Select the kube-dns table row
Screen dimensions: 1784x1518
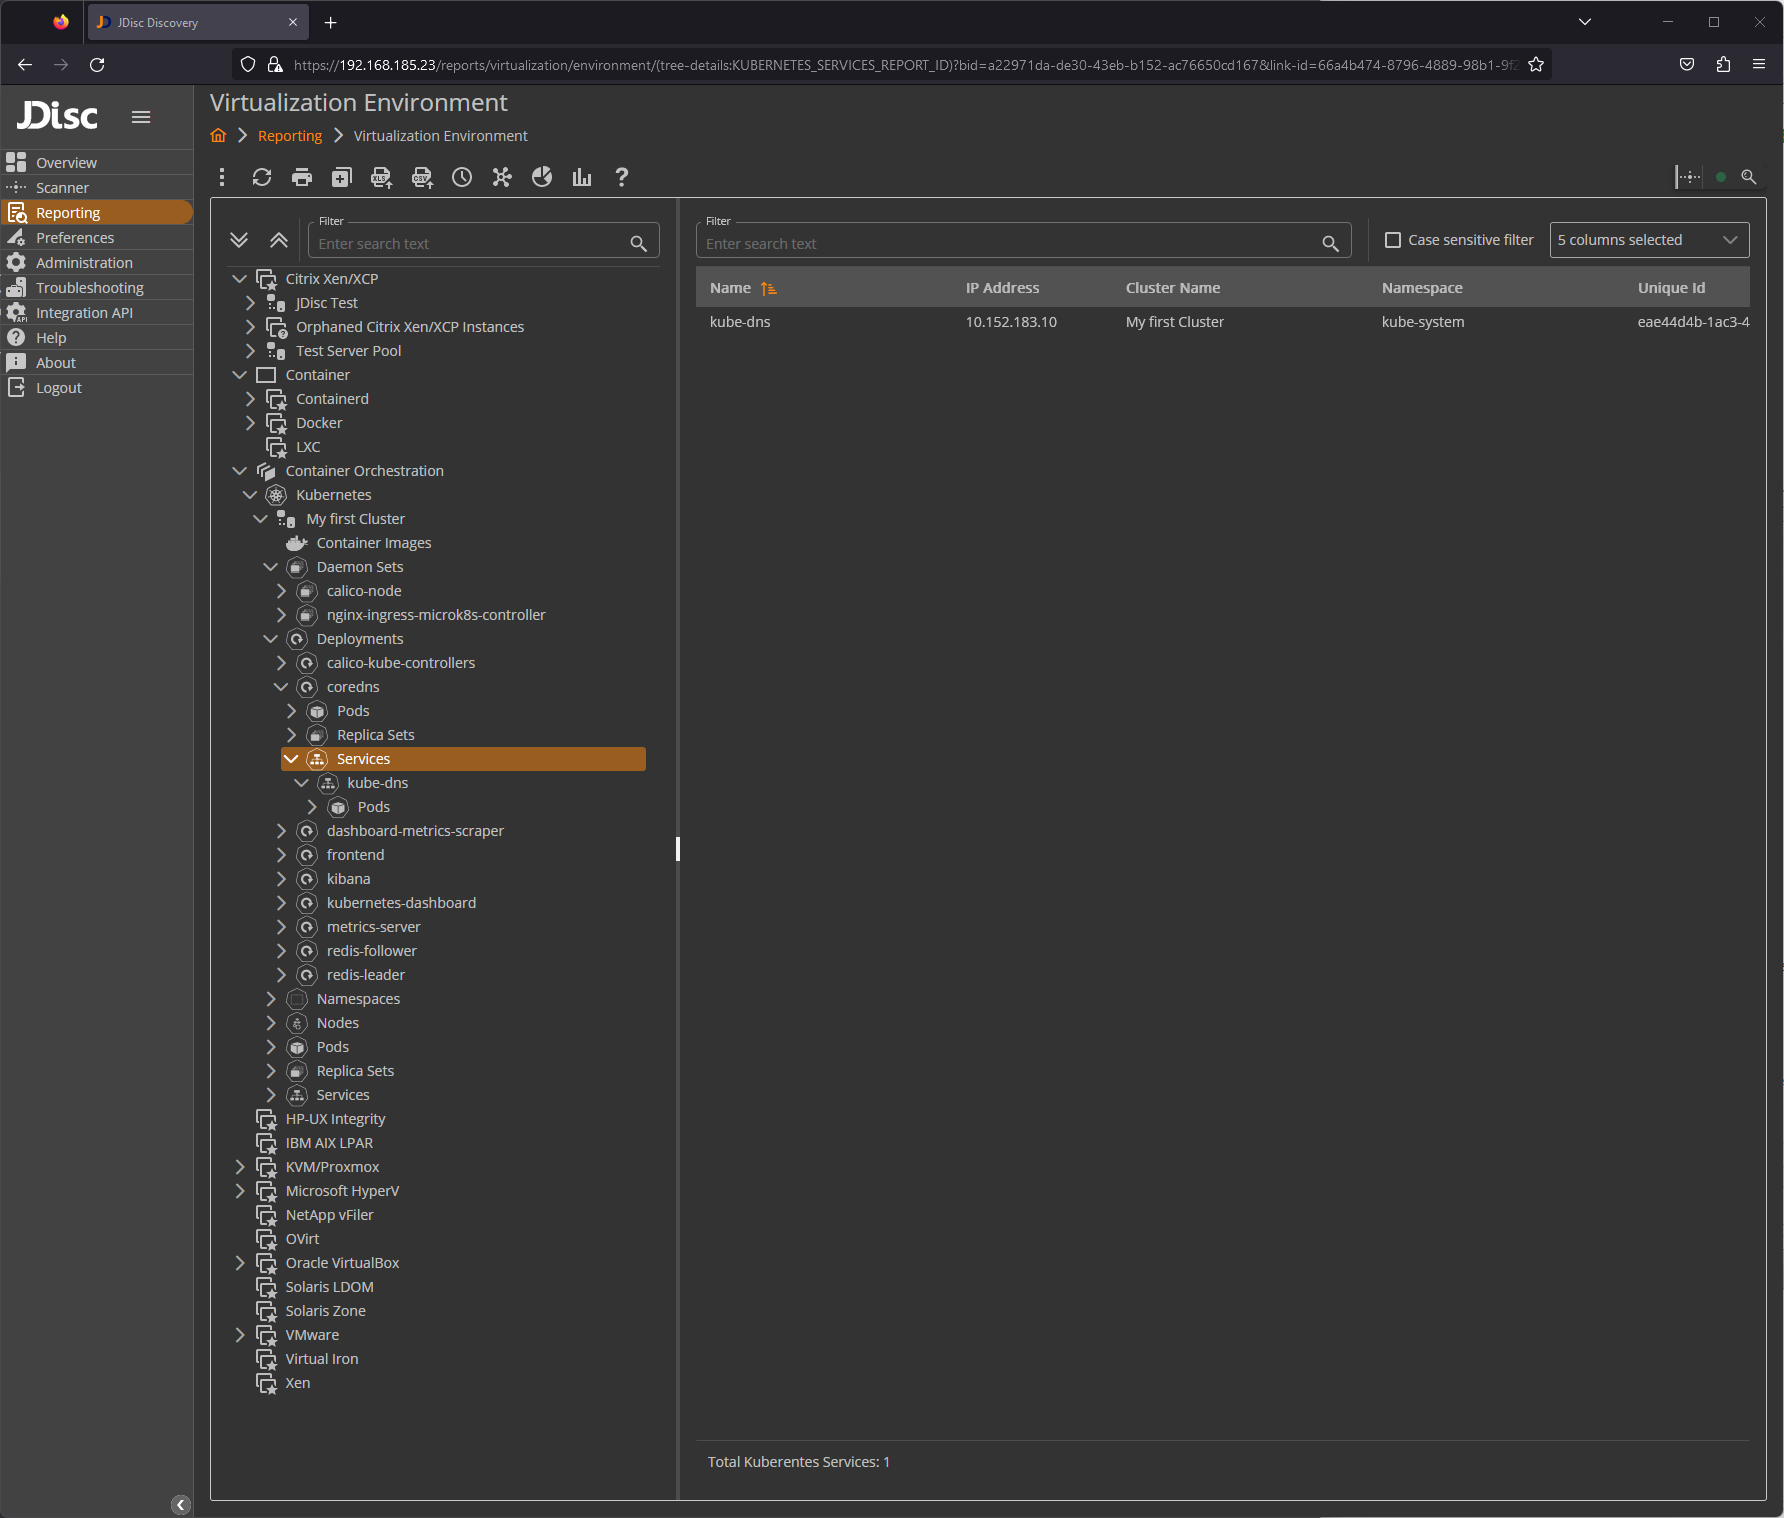1223,322
